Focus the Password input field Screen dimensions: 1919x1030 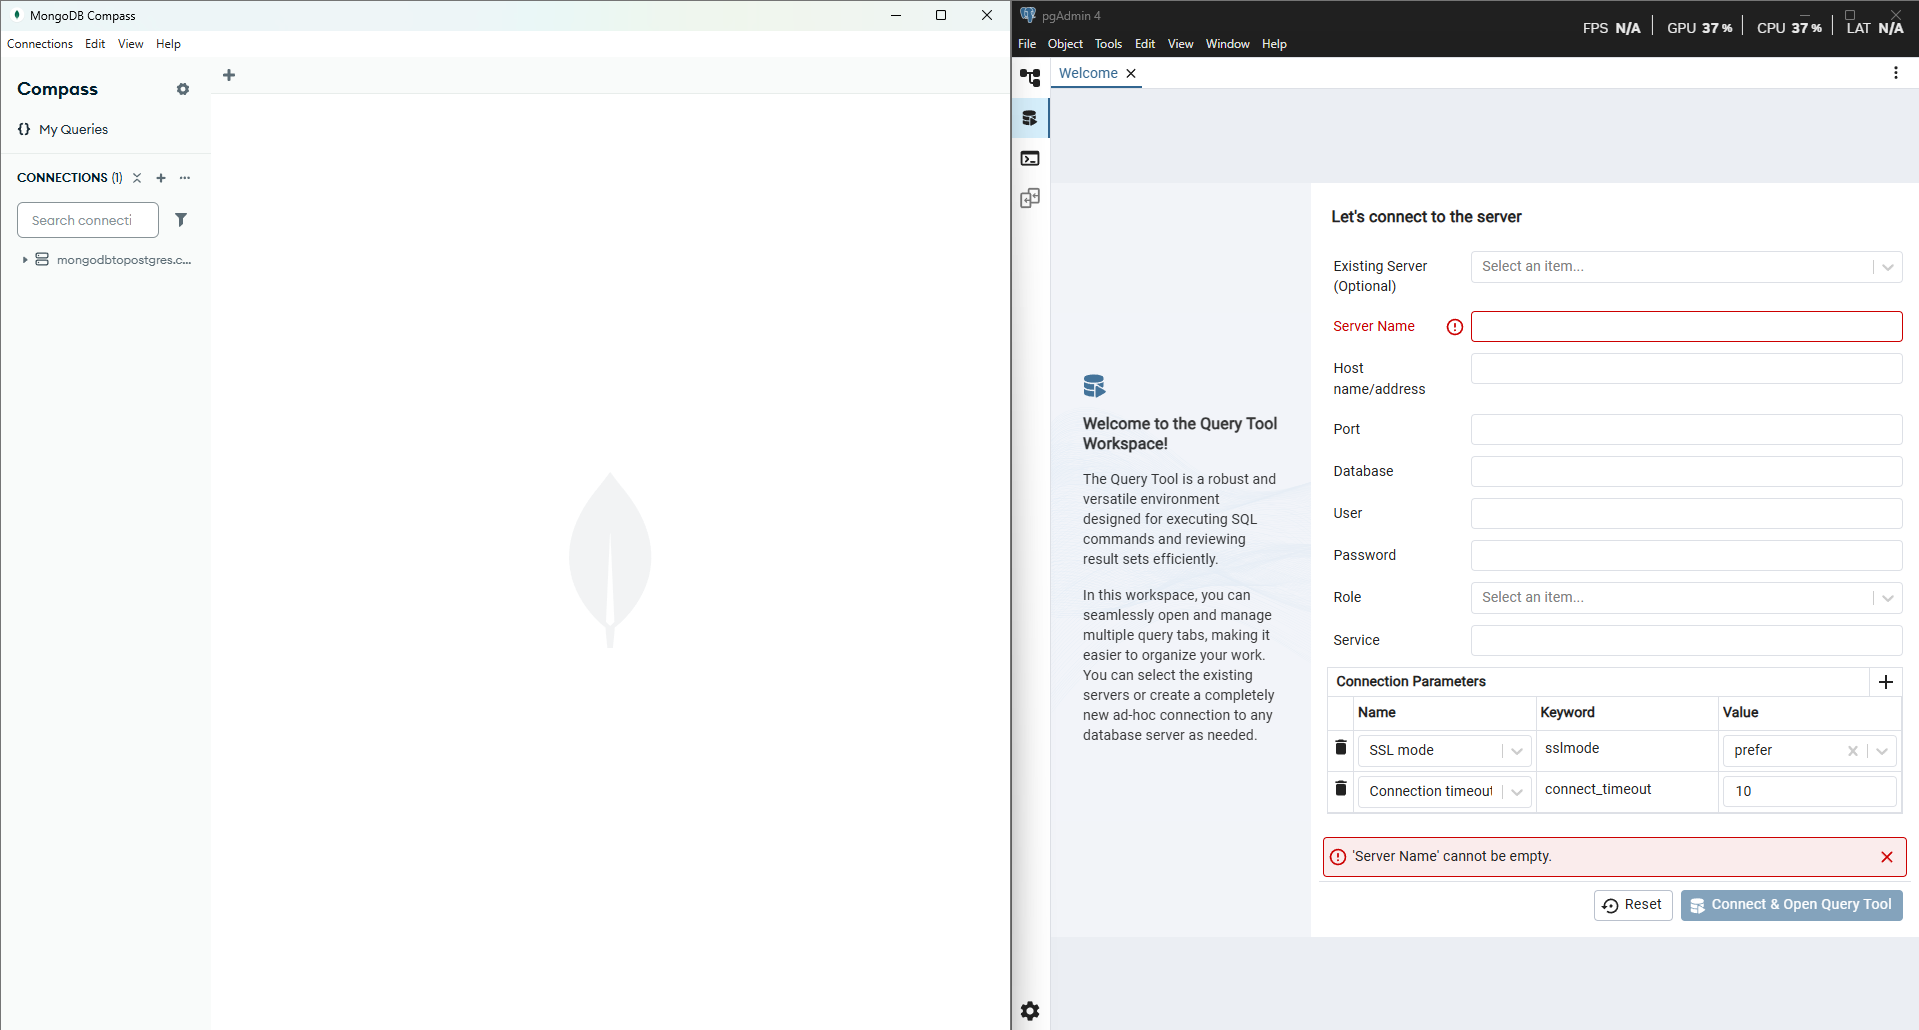(1686, 556)
